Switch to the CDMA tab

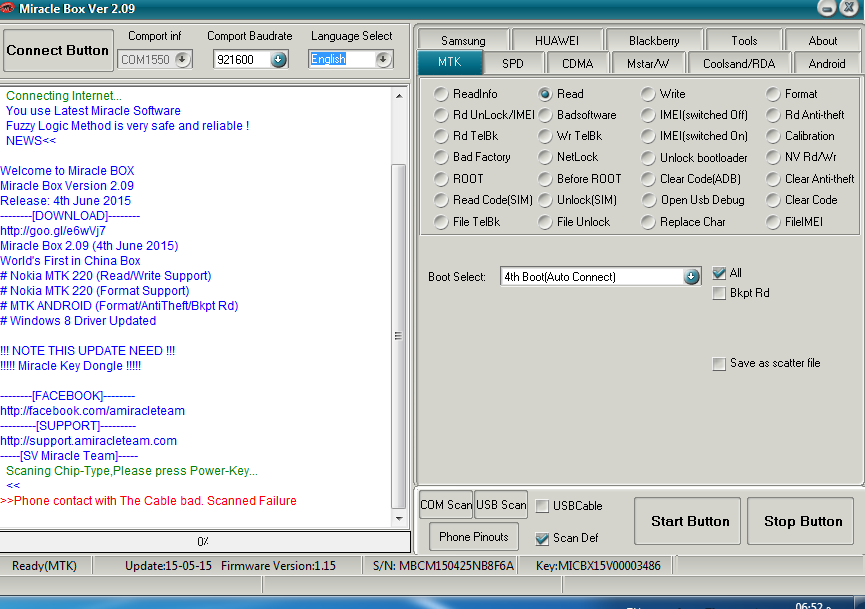pyautogui.click(x=578, y=63)
